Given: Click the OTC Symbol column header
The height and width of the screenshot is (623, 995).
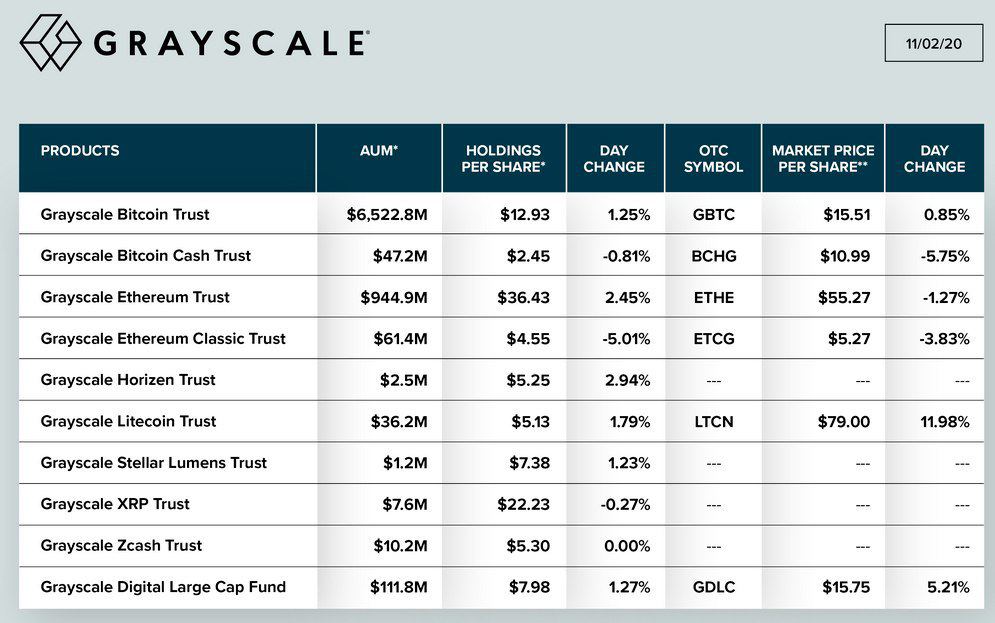Looking at the screenshot, I should pos(713,158).
